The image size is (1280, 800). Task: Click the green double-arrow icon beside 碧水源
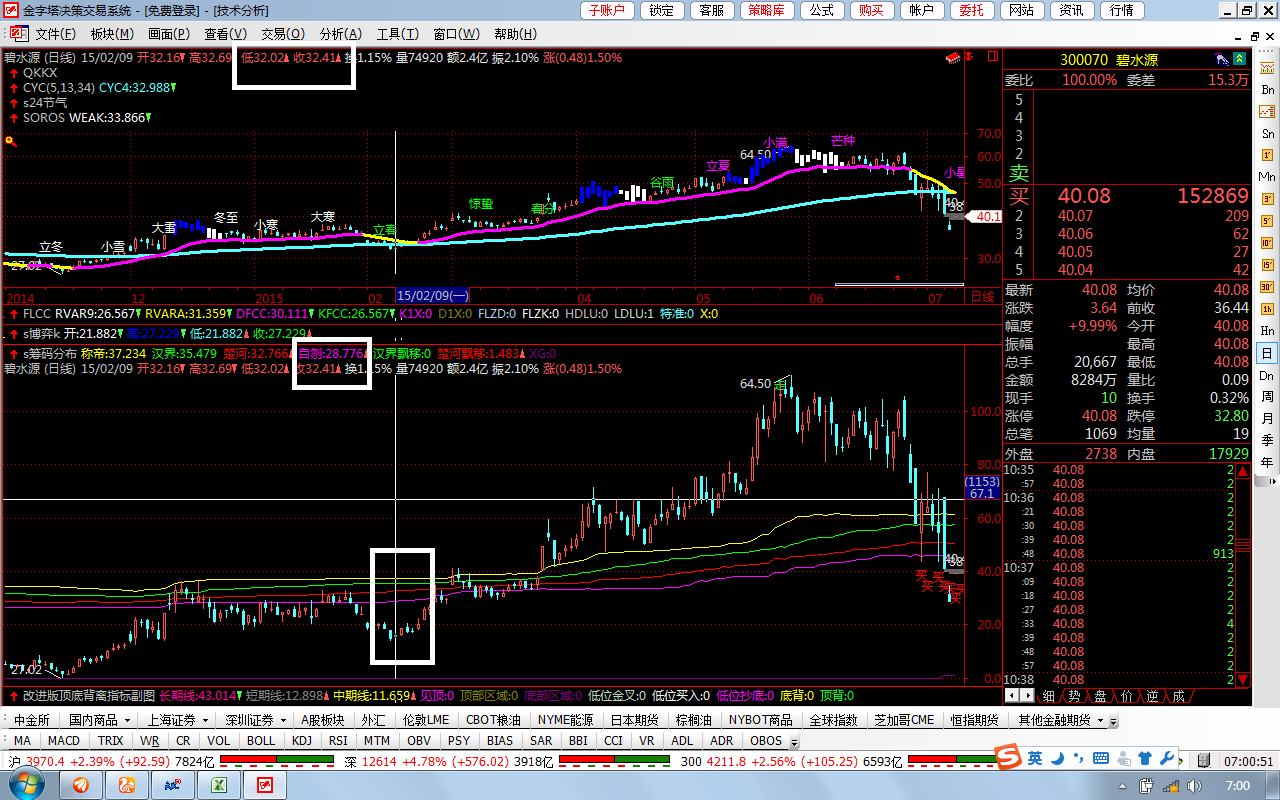[1240, 60]
